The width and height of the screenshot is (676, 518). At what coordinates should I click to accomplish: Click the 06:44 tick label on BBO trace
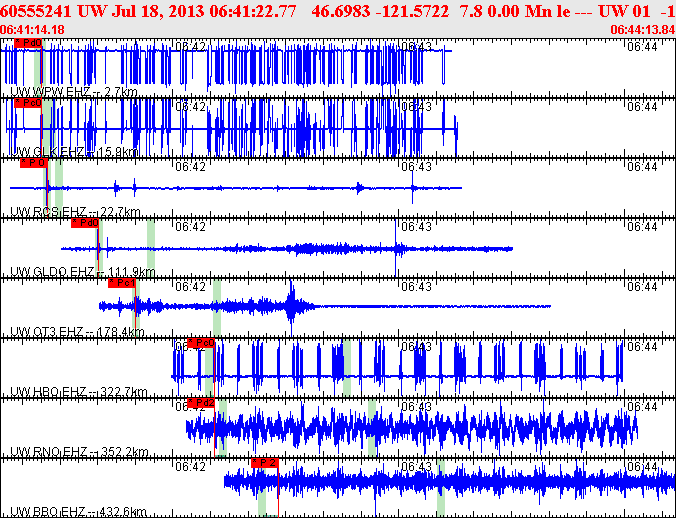click(x=642, y=467)
